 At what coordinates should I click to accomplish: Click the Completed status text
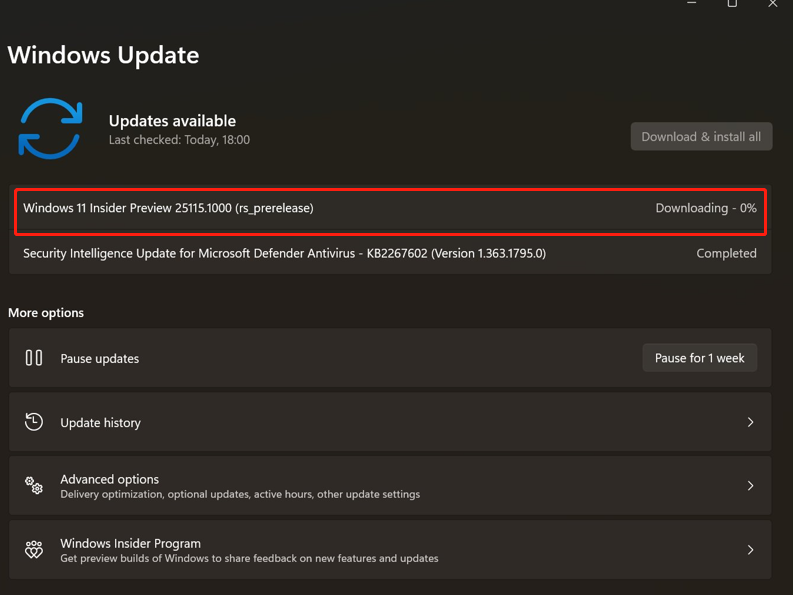tap(726, 253)
